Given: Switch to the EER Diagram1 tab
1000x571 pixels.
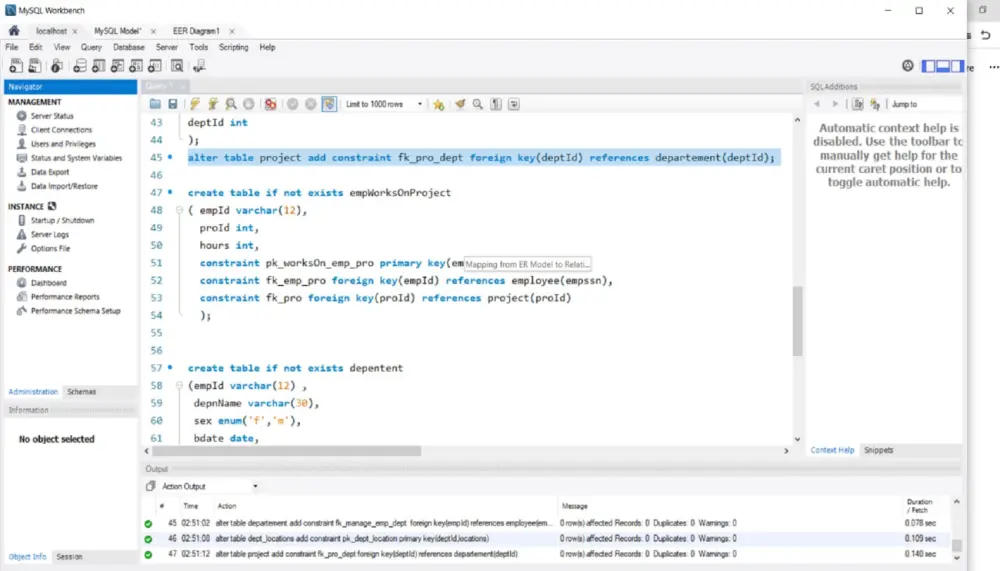Looking at the screenshot, I should tap(196, 31).
